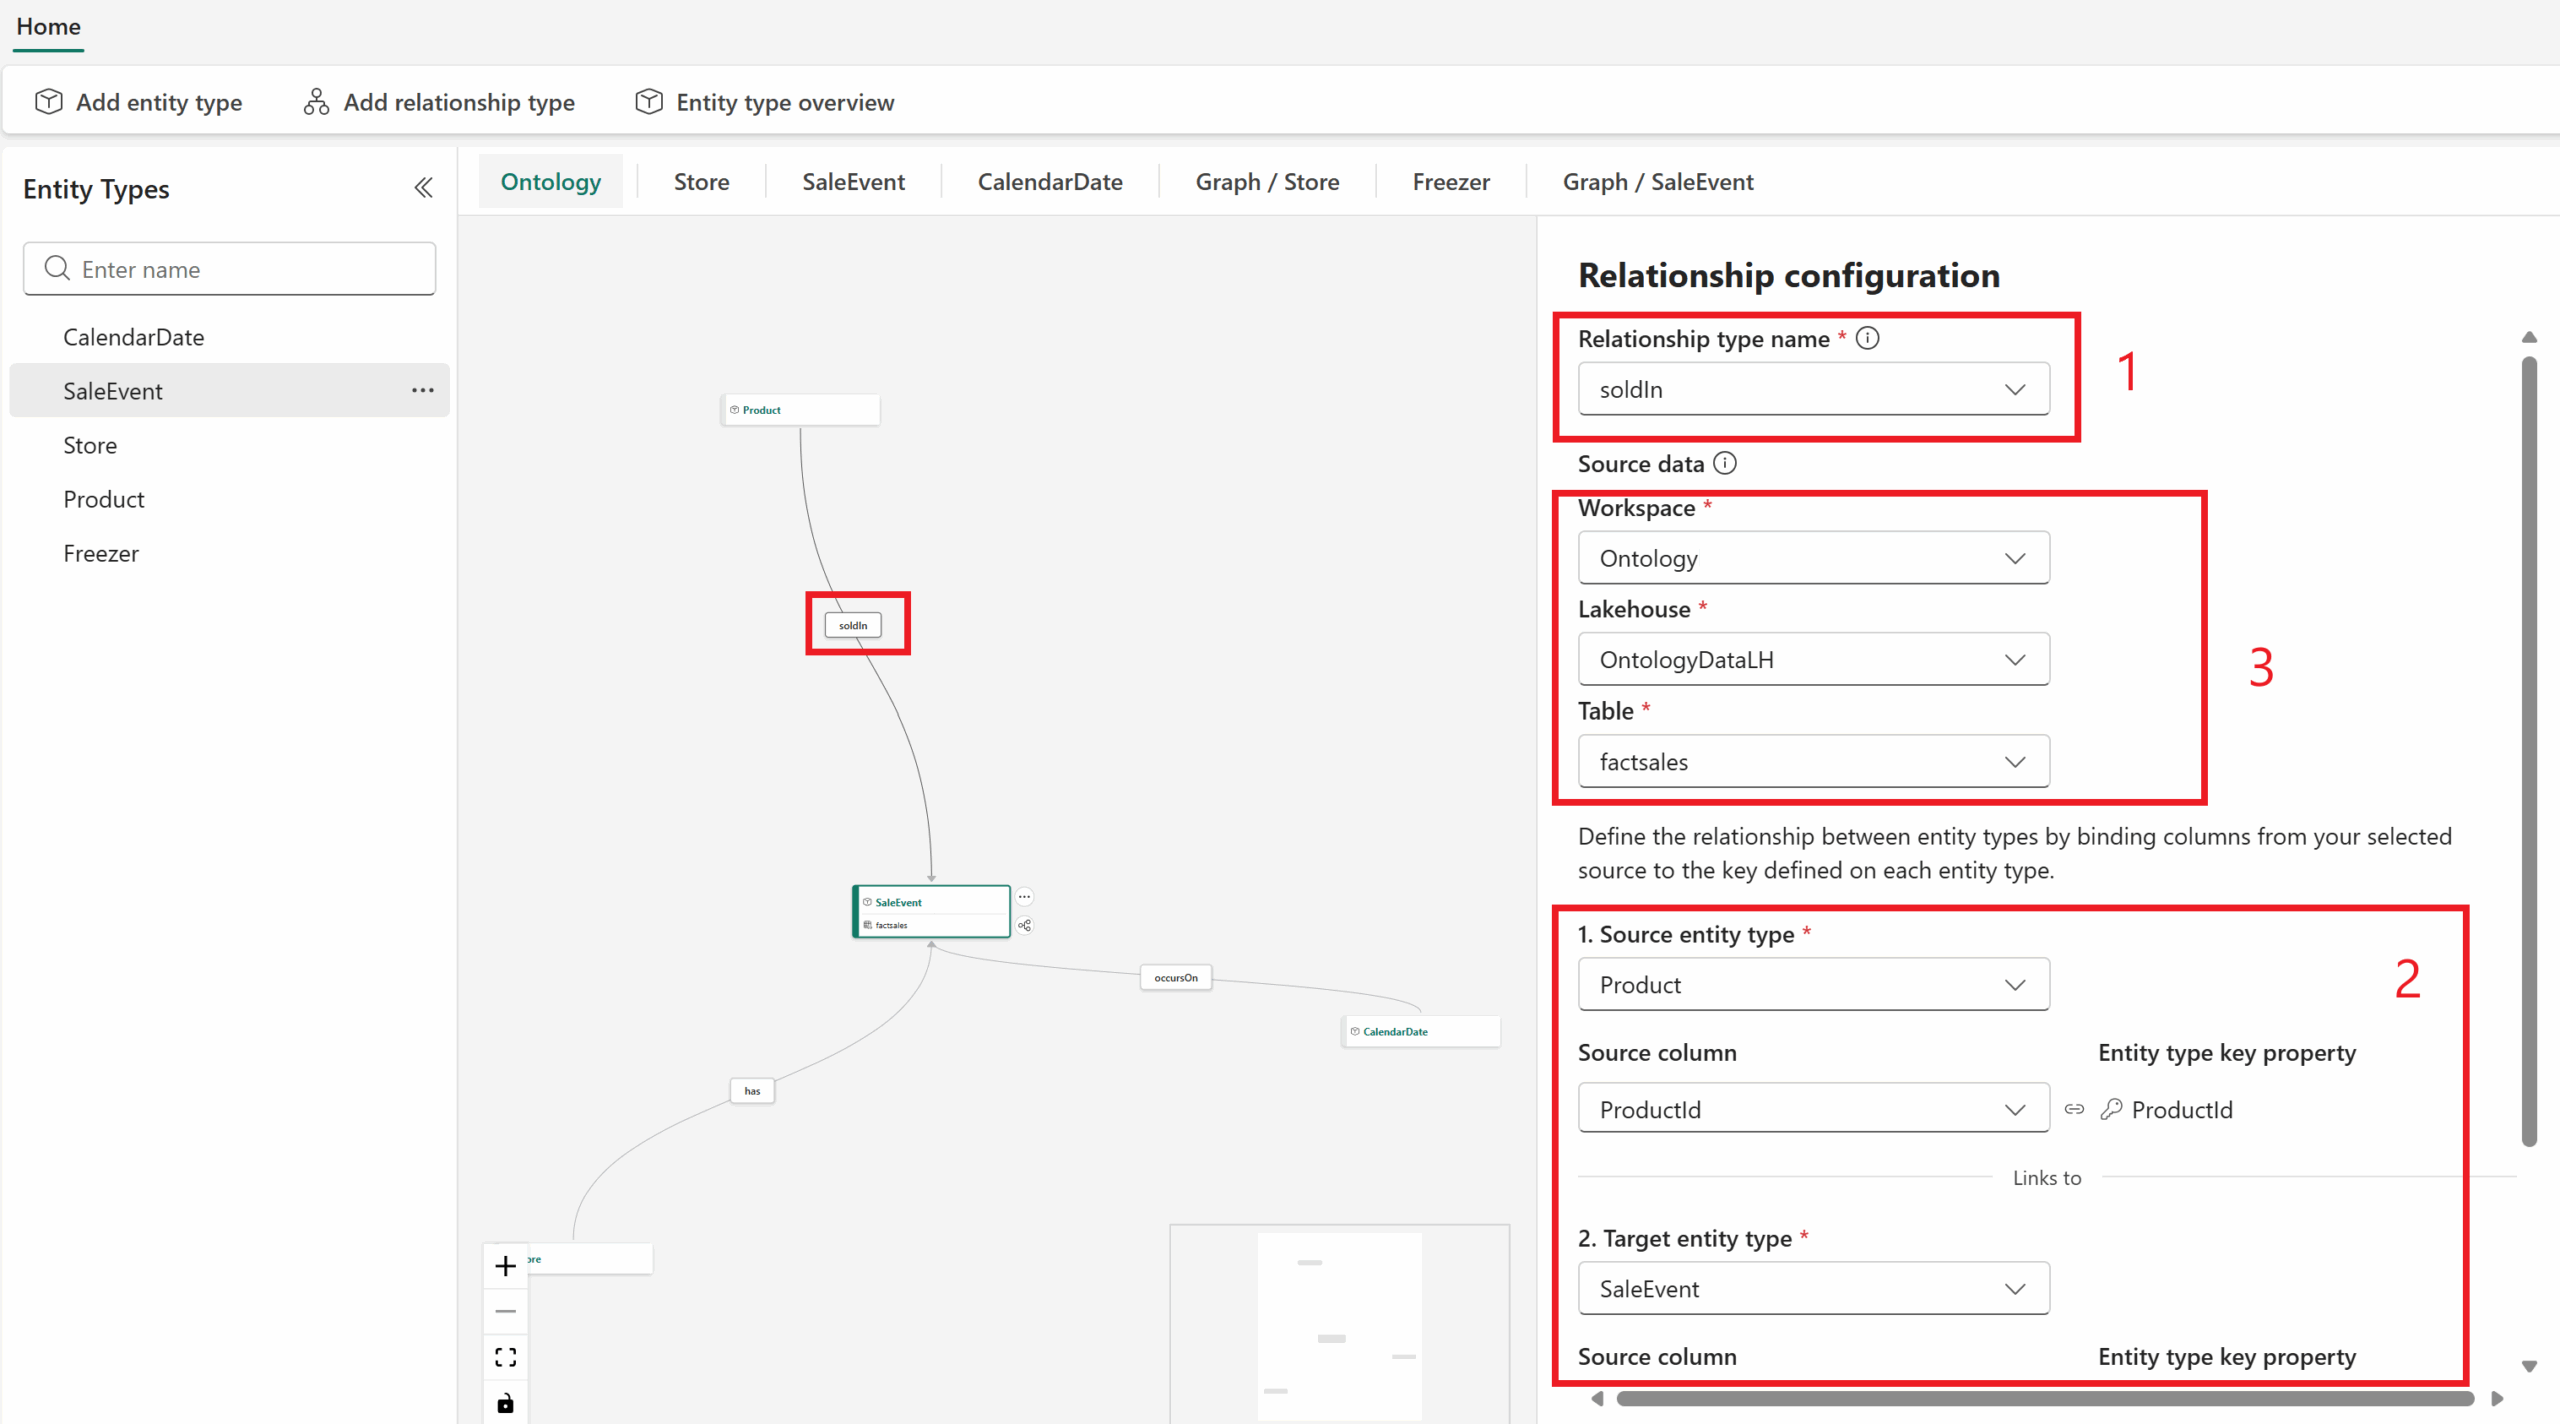The width and height of the screenshot is (2560, 1424).
Task: Collapse the Entity Types panel
Action: (423, 188)
